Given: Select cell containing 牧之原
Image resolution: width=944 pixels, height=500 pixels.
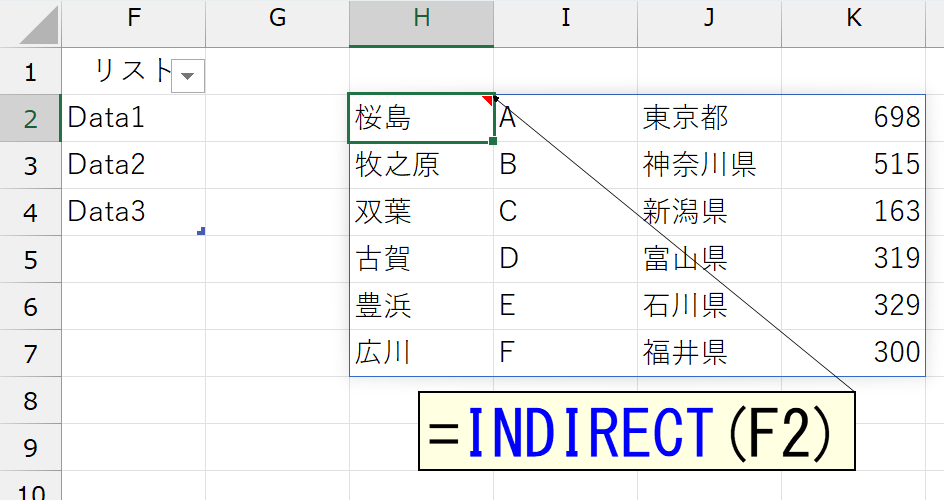Looking at the screenshot, I should [x=421, y=165].
